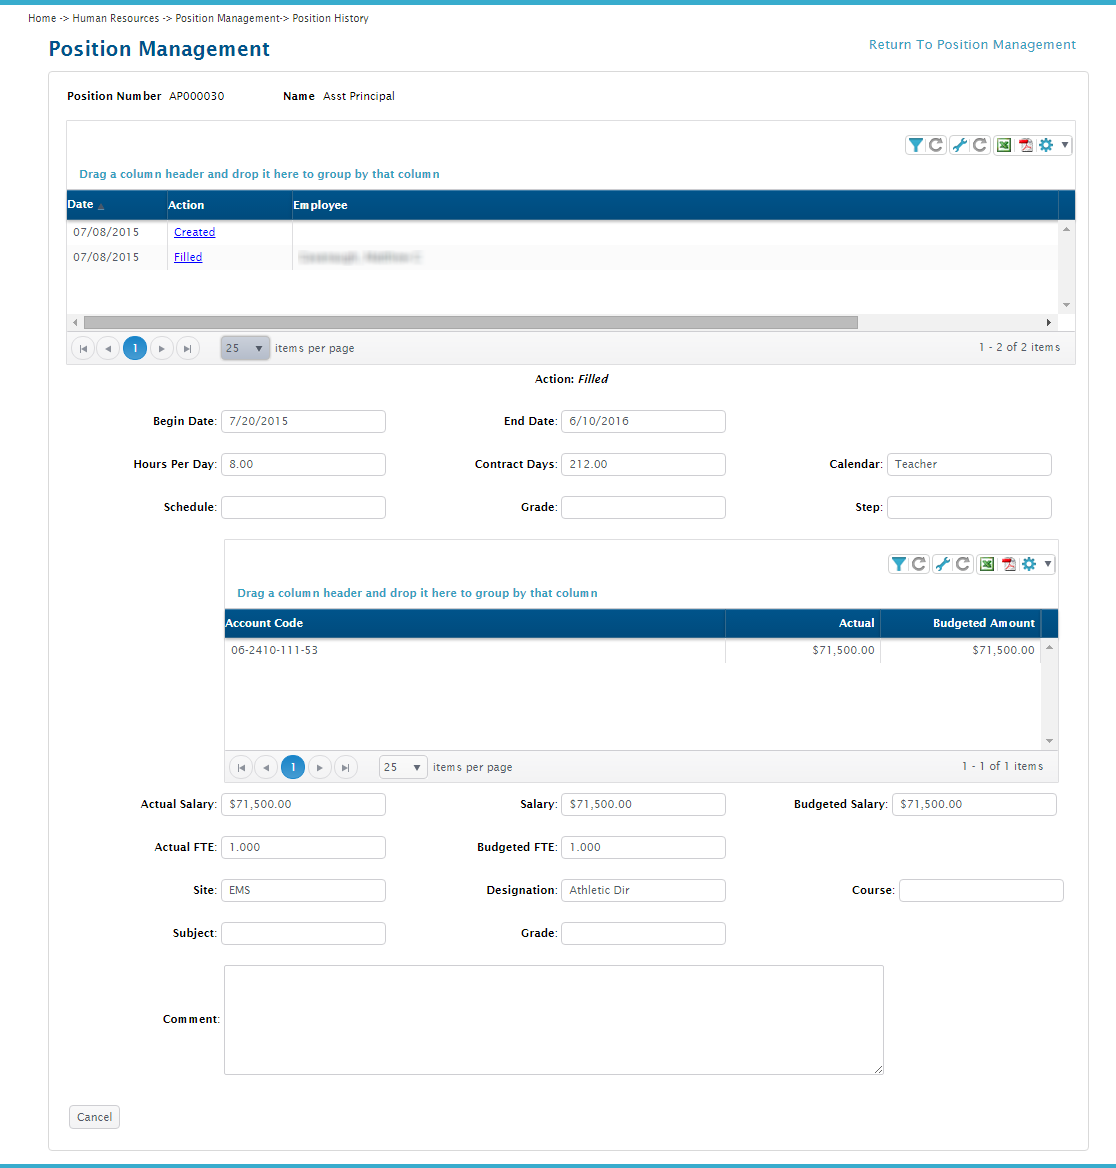Open items per page dropdown in account code grid
Screen dimensions: 1116x1168
(x=403, y=767)
